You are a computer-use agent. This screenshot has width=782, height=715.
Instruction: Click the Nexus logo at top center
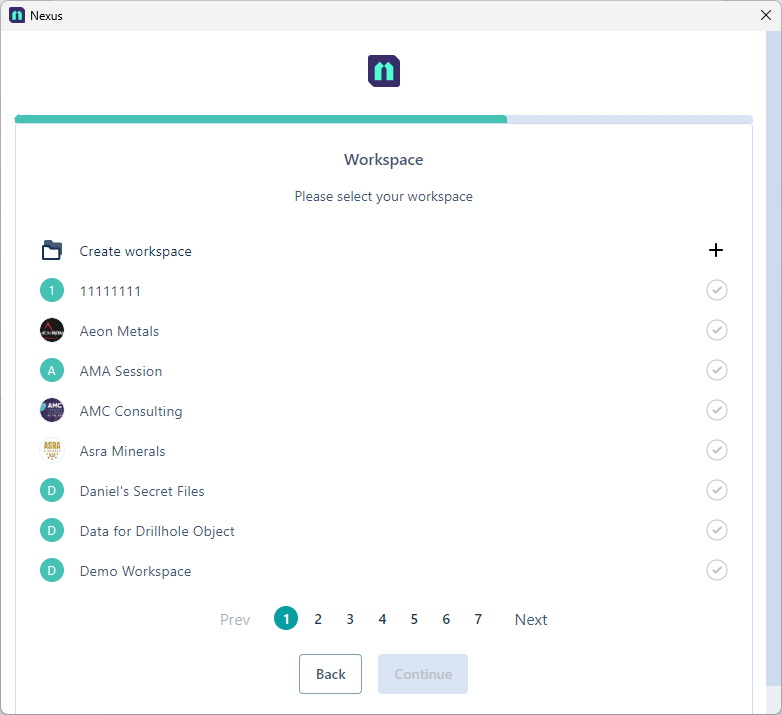[x=384, y=71]
